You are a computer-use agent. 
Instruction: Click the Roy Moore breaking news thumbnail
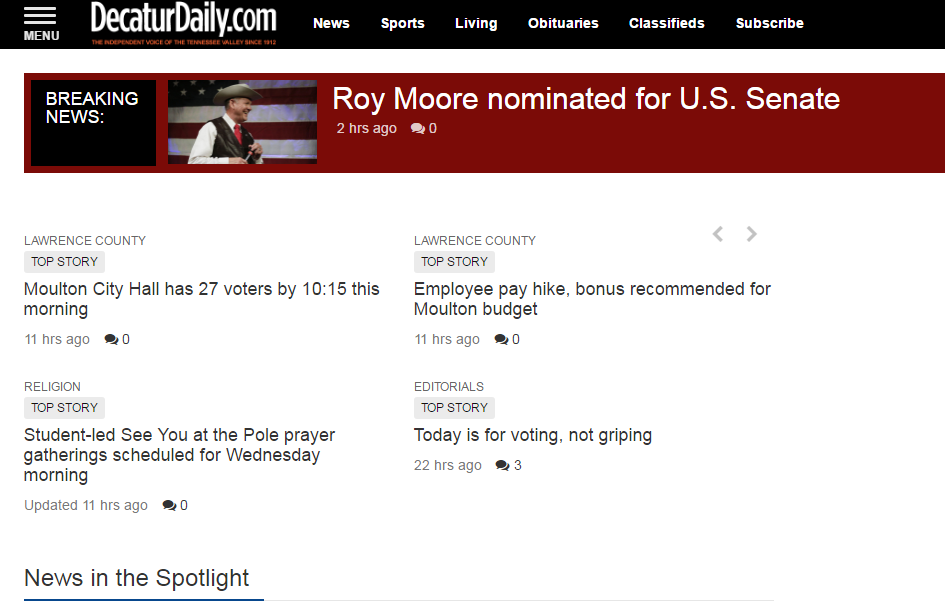(x=242, y=122)
